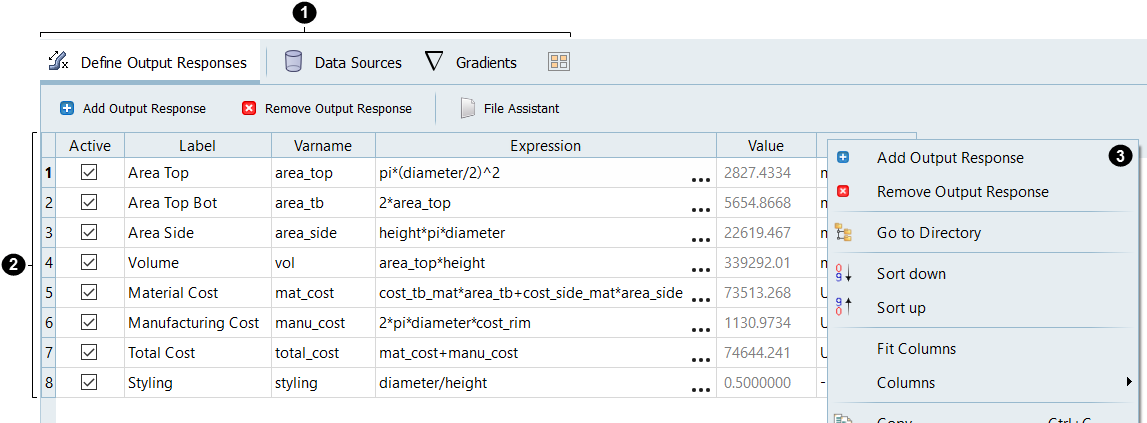Expand the Columns submenu arrow
Image resolution: width=1147 pixels, height=423 pixels.
(1129, 382)
